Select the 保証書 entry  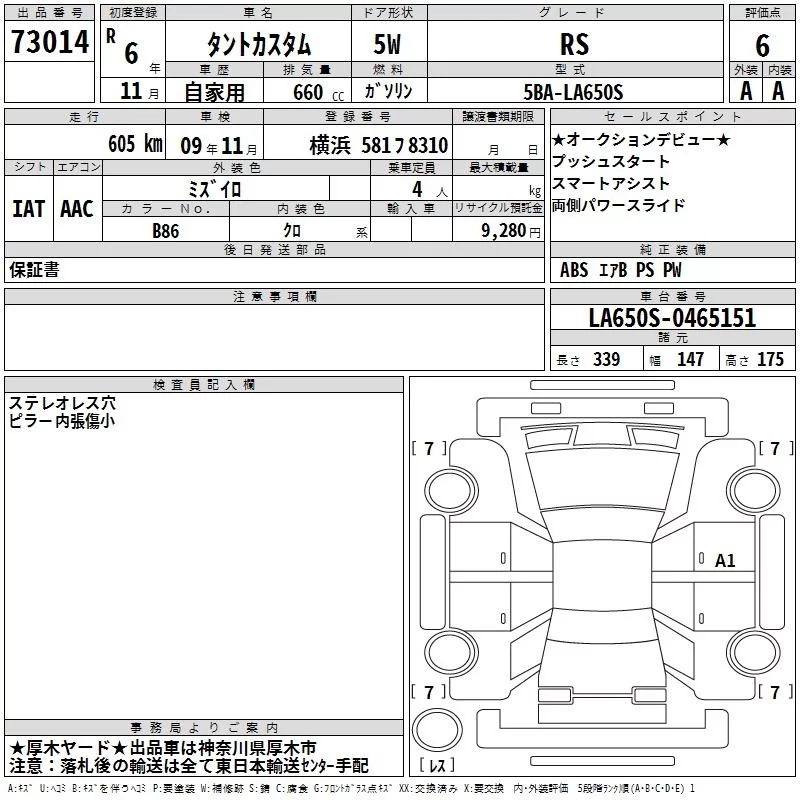pos(34,270)
